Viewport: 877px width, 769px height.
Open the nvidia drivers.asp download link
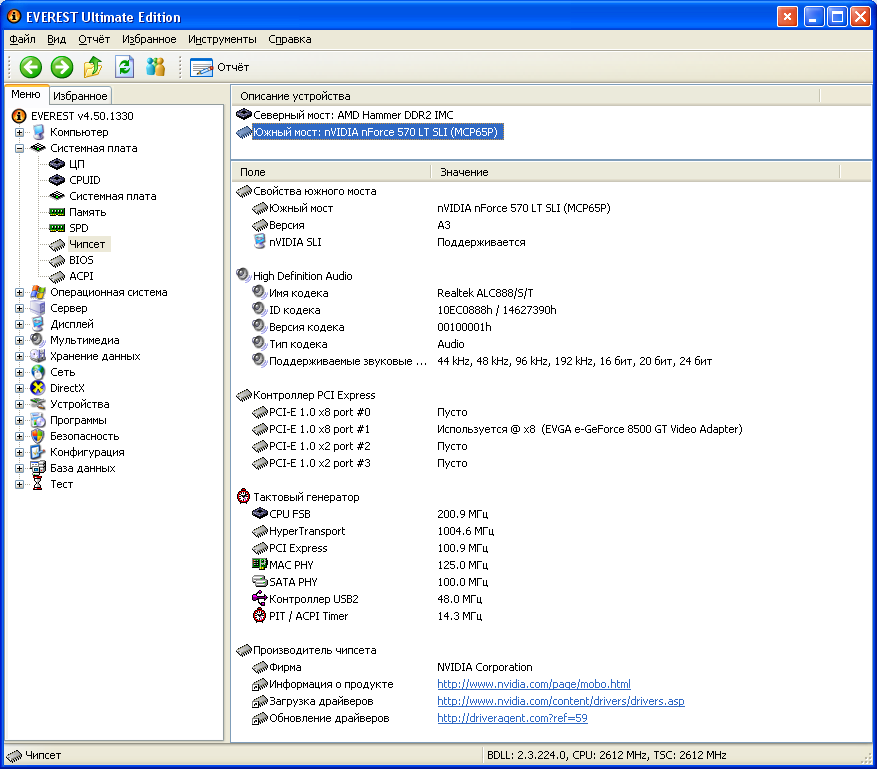click(560, 701)
